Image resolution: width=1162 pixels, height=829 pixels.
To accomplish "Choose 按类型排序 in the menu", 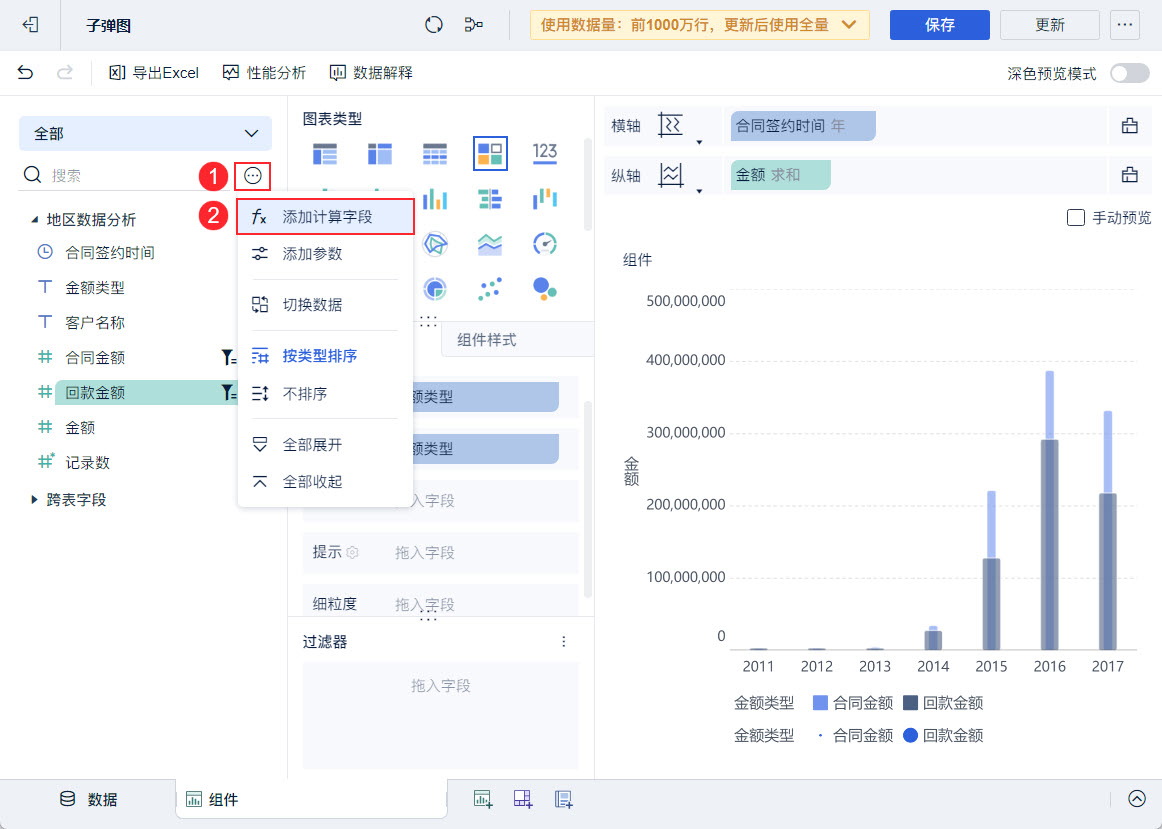I will [325, 356].
